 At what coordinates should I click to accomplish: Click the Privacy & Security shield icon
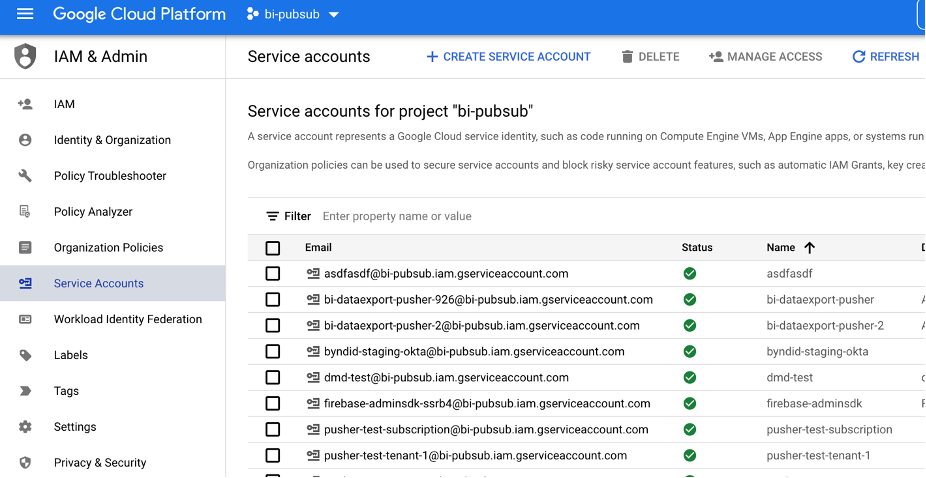click(25, 463)
